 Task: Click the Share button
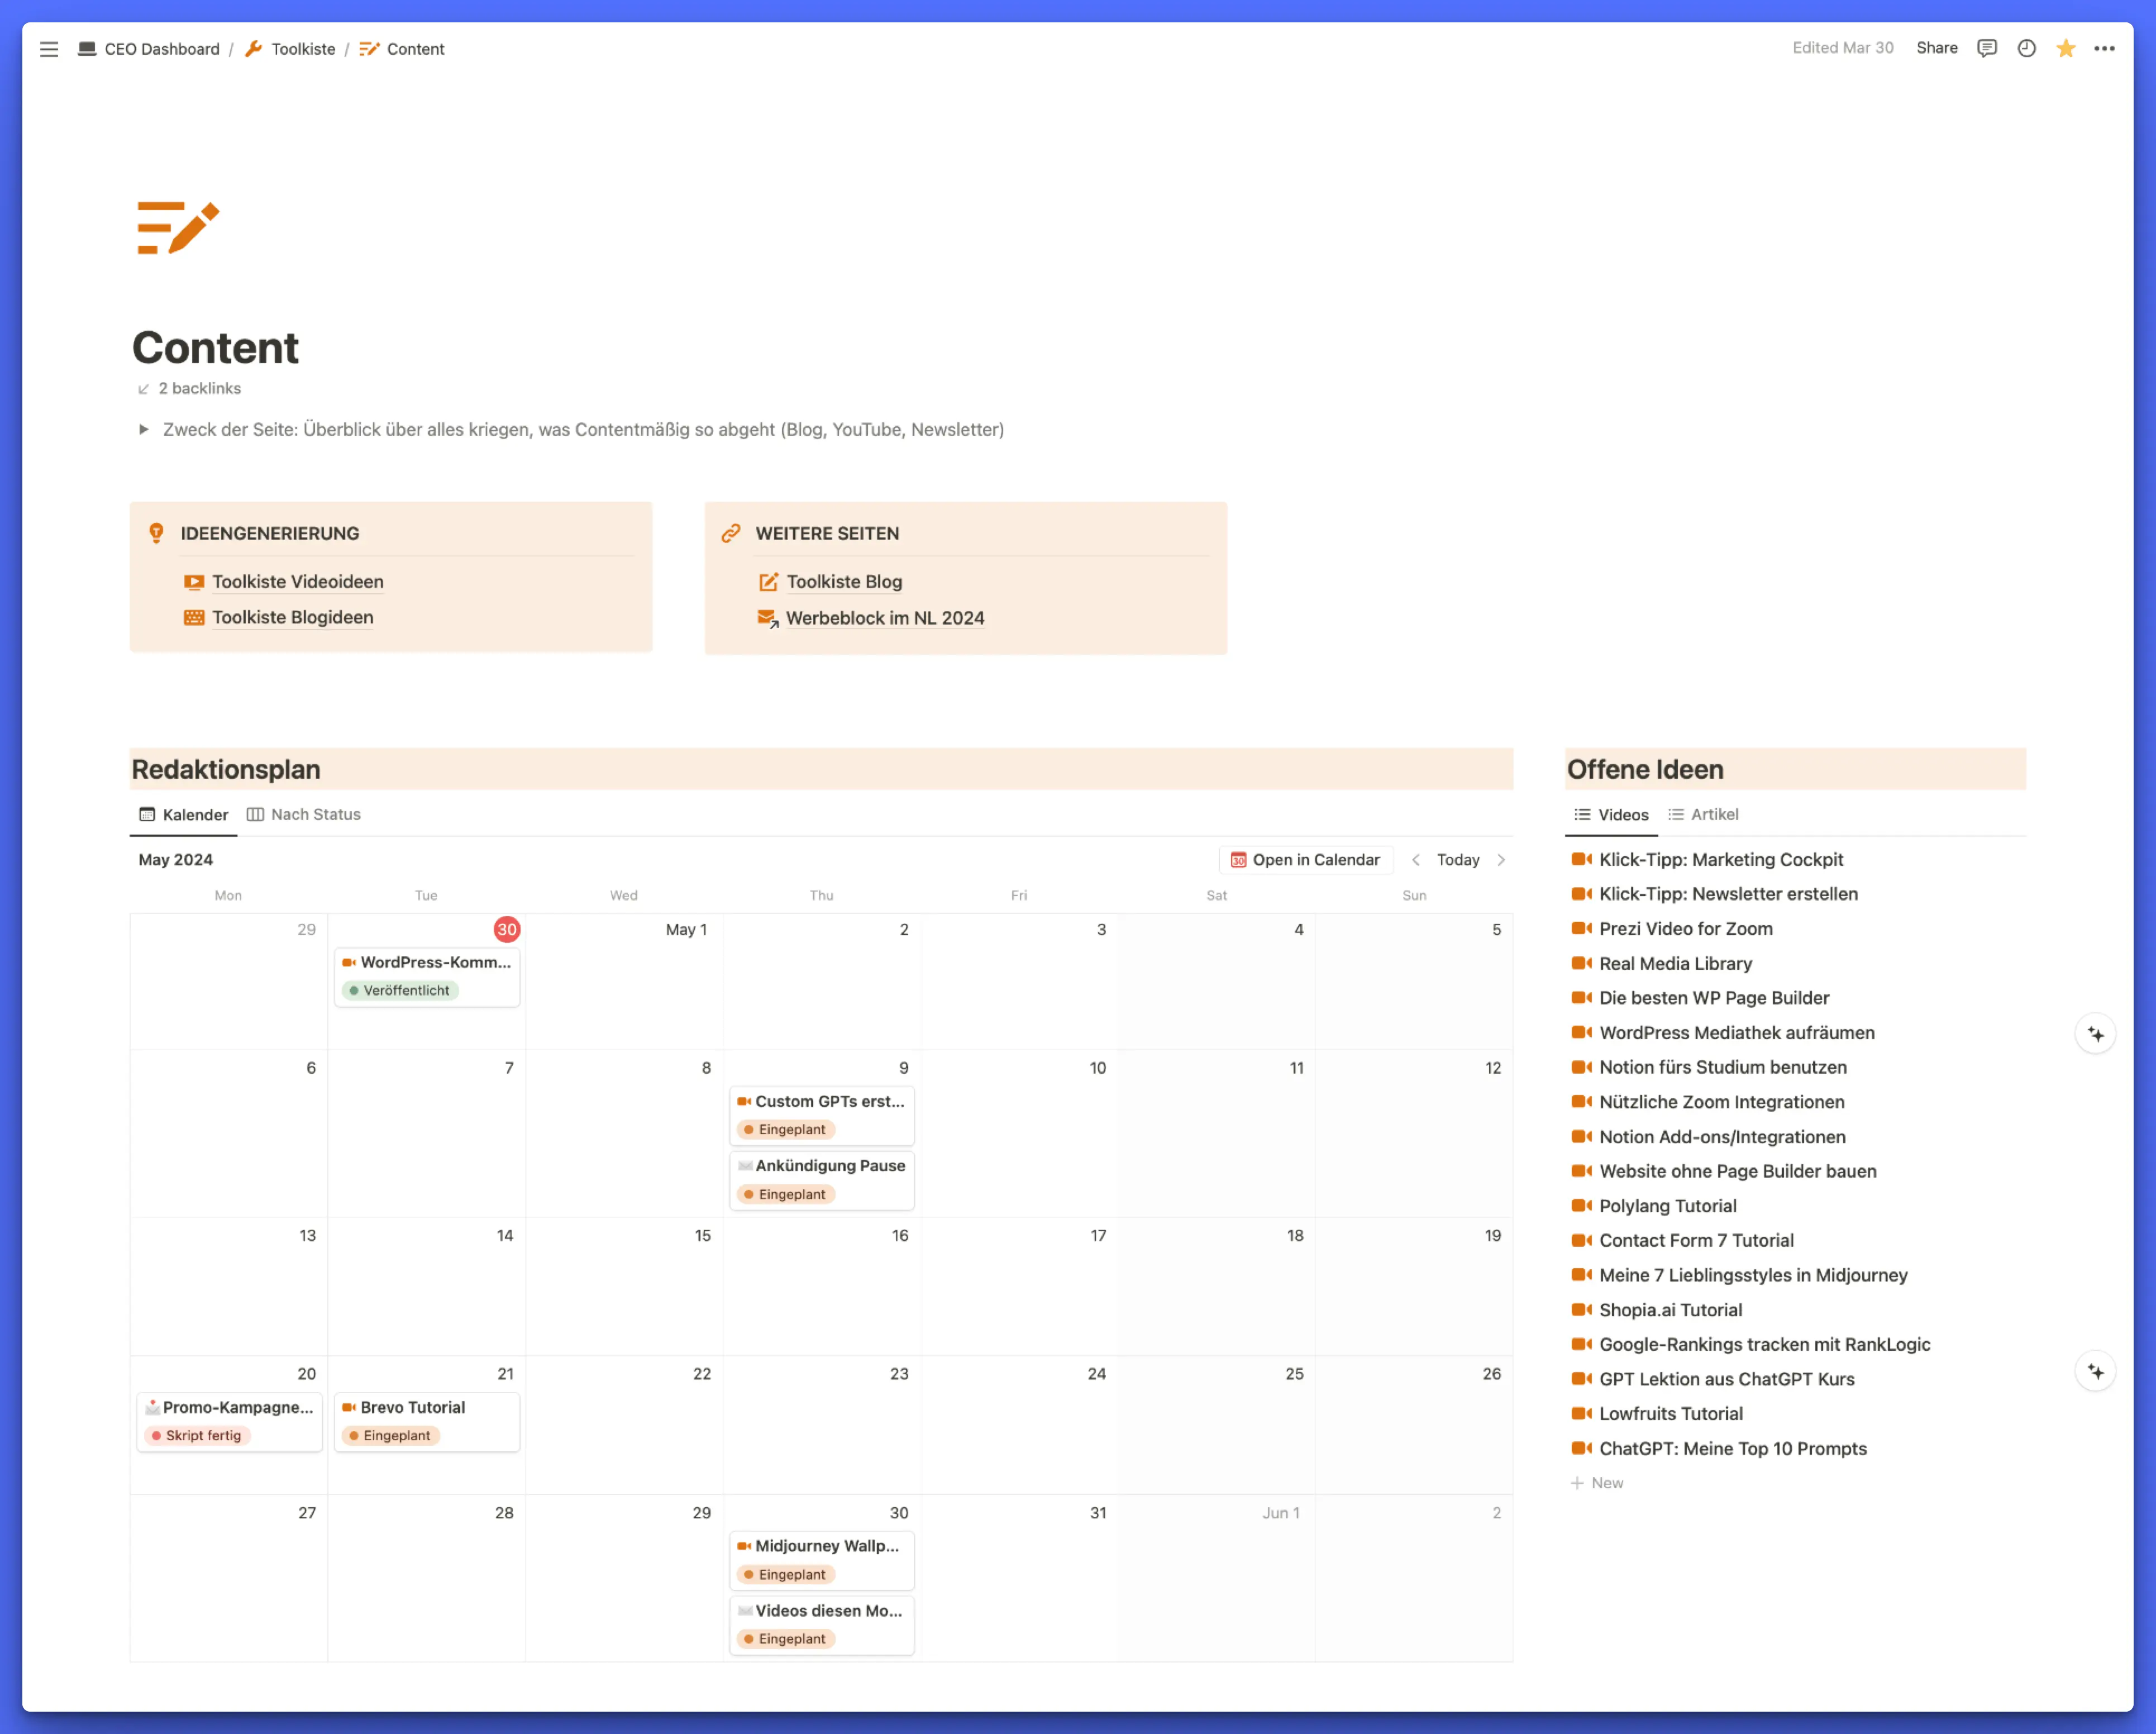1936,48
